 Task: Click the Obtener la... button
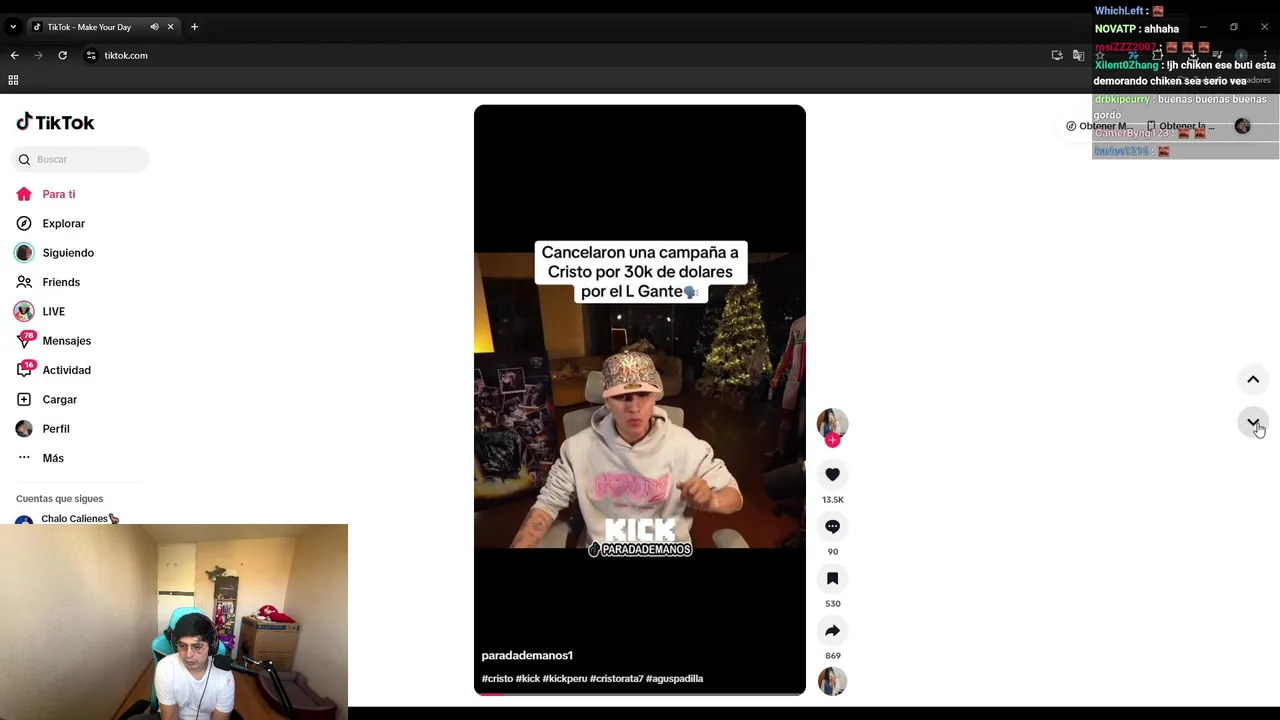1181,126
